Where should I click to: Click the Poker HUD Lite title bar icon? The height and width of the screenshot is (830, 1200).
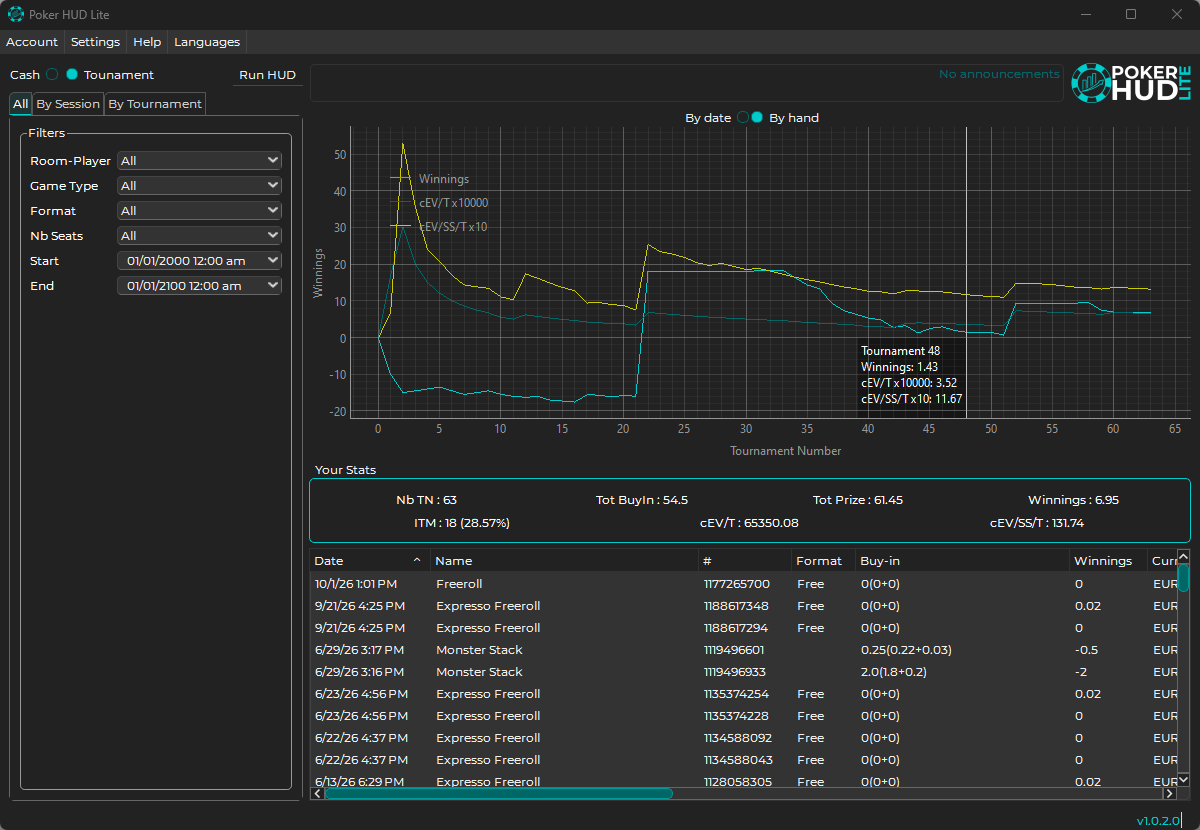[x=15, y=15]
